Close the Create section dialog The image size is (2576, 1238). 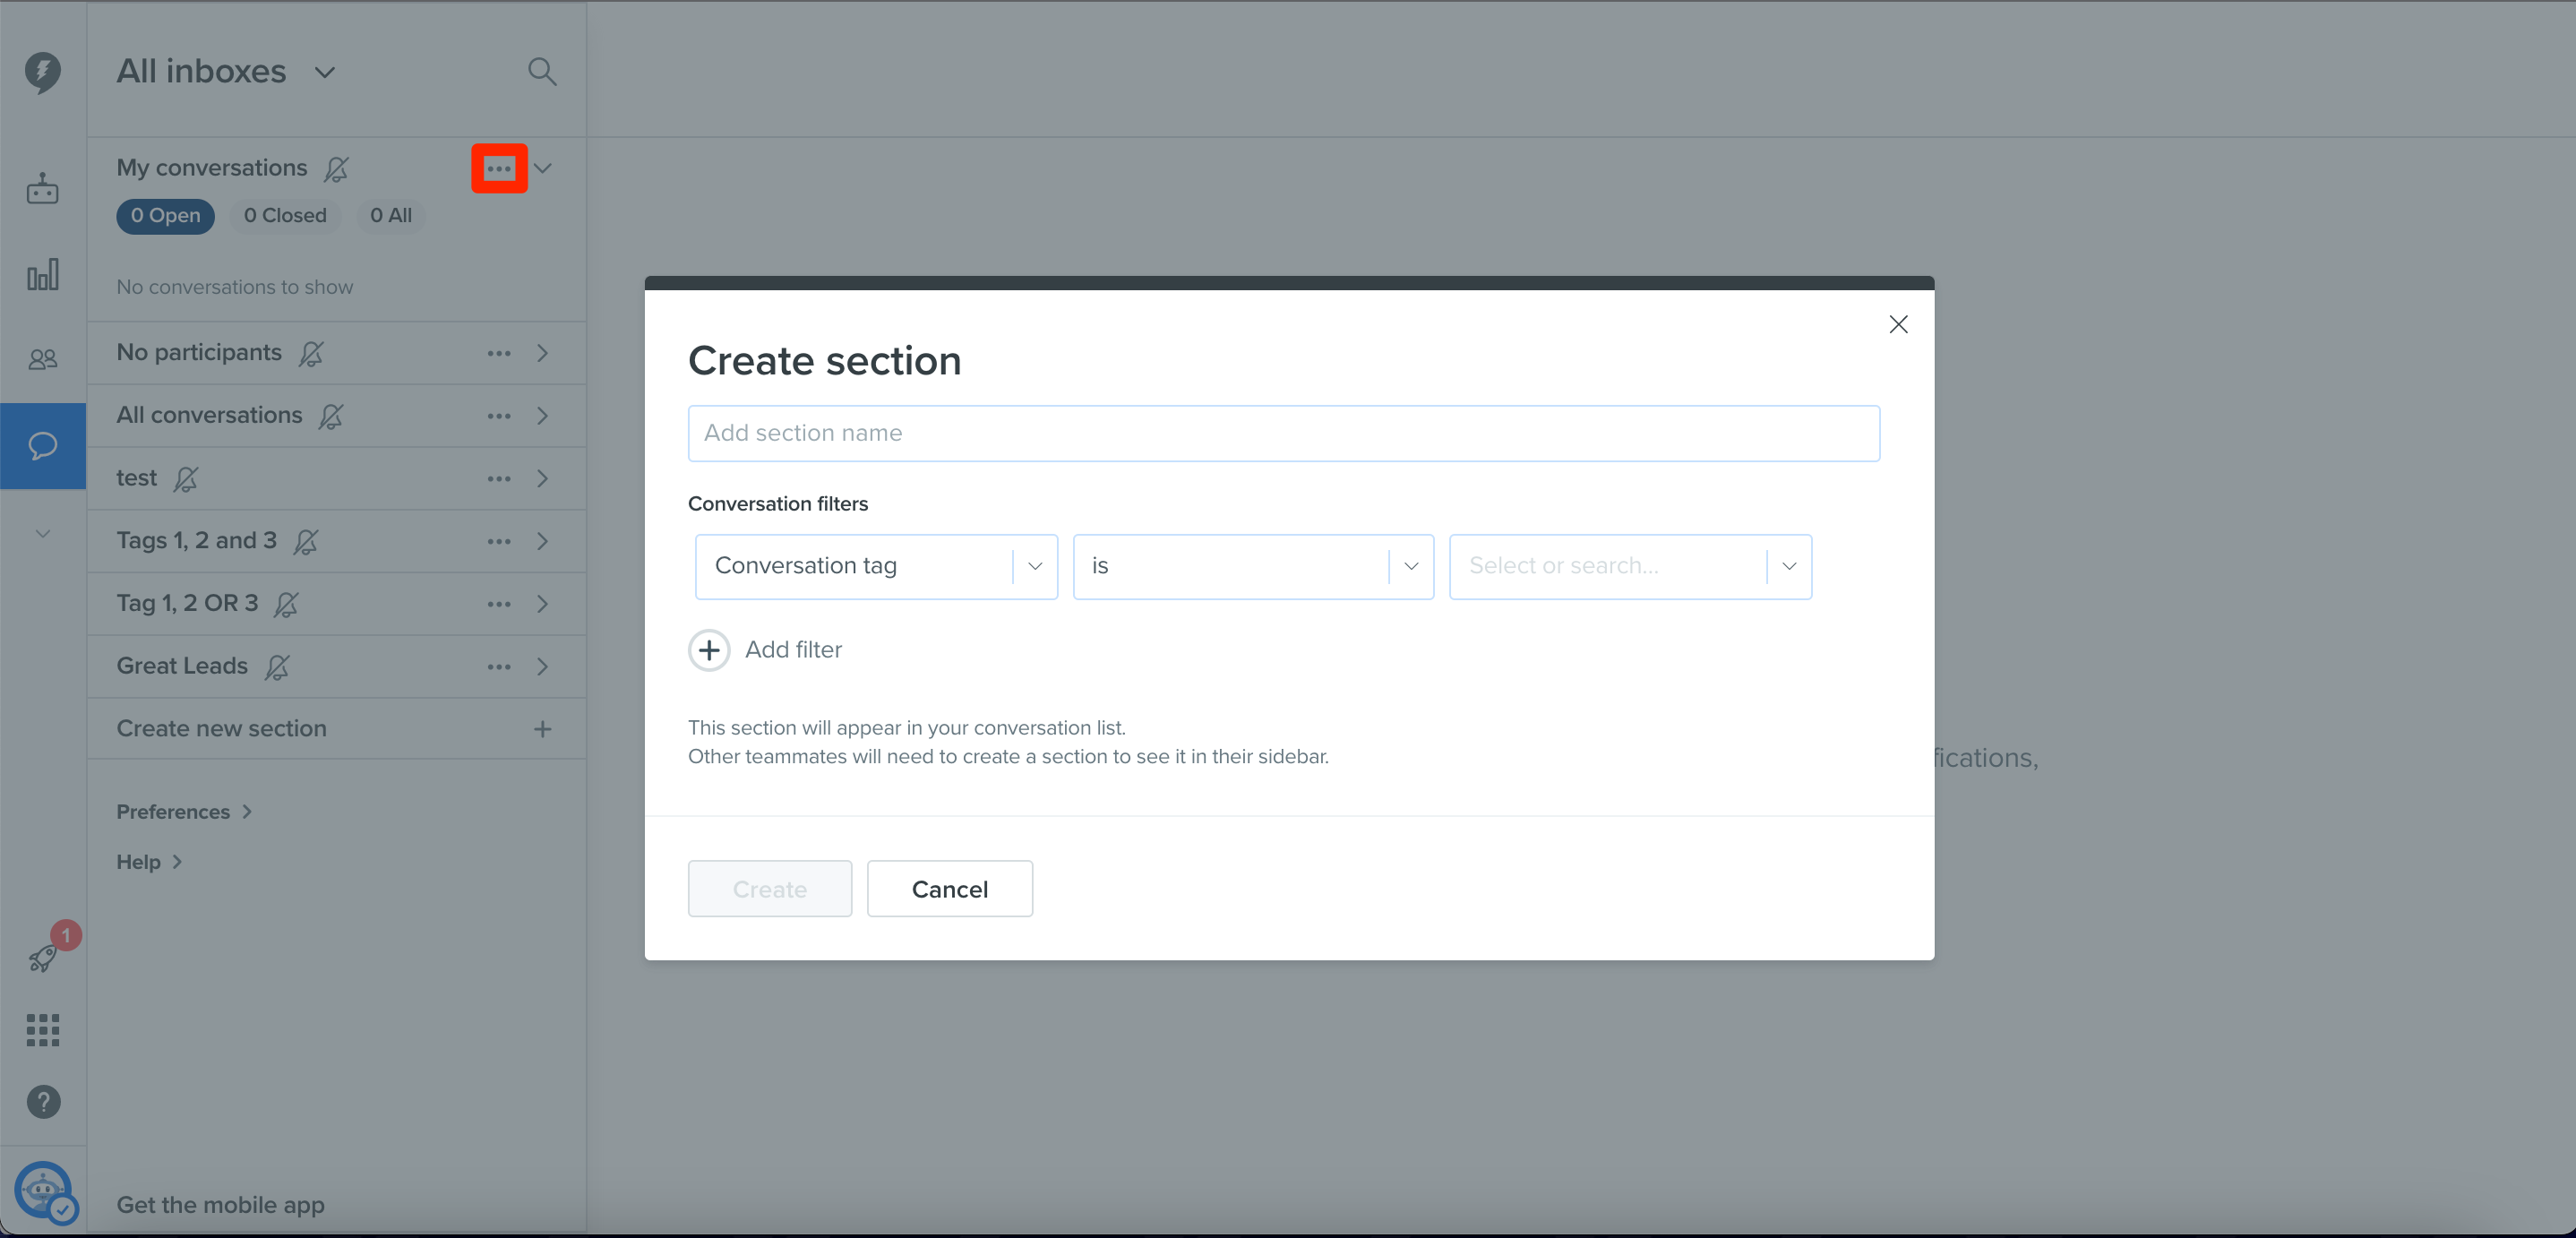coord(1898,324)
